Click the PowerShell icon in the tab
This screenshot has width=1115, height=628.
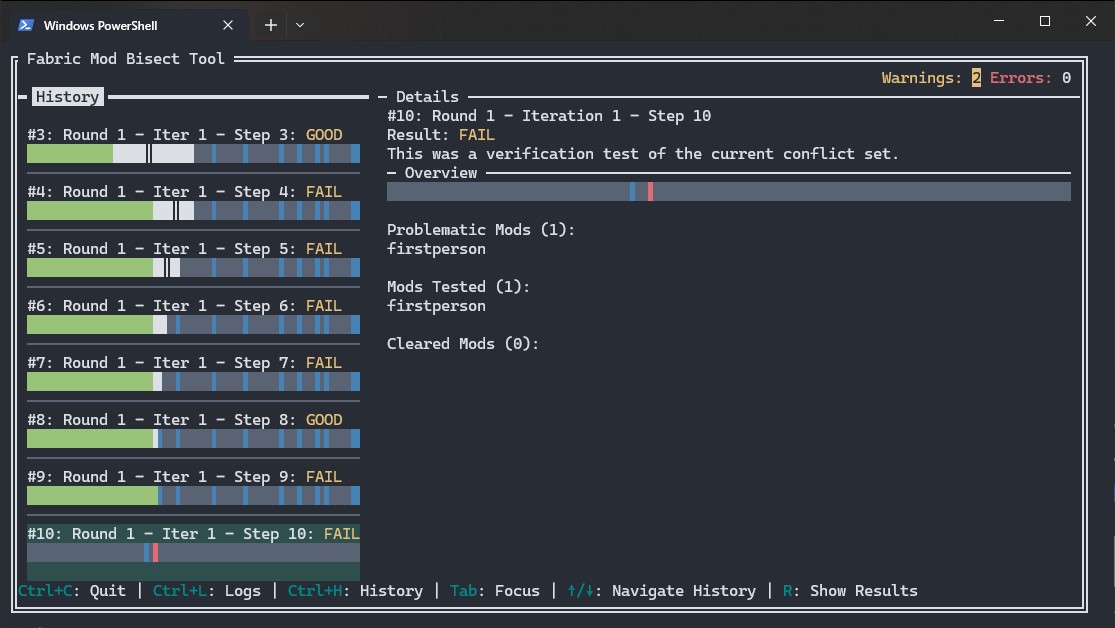(x=26, y=25)
